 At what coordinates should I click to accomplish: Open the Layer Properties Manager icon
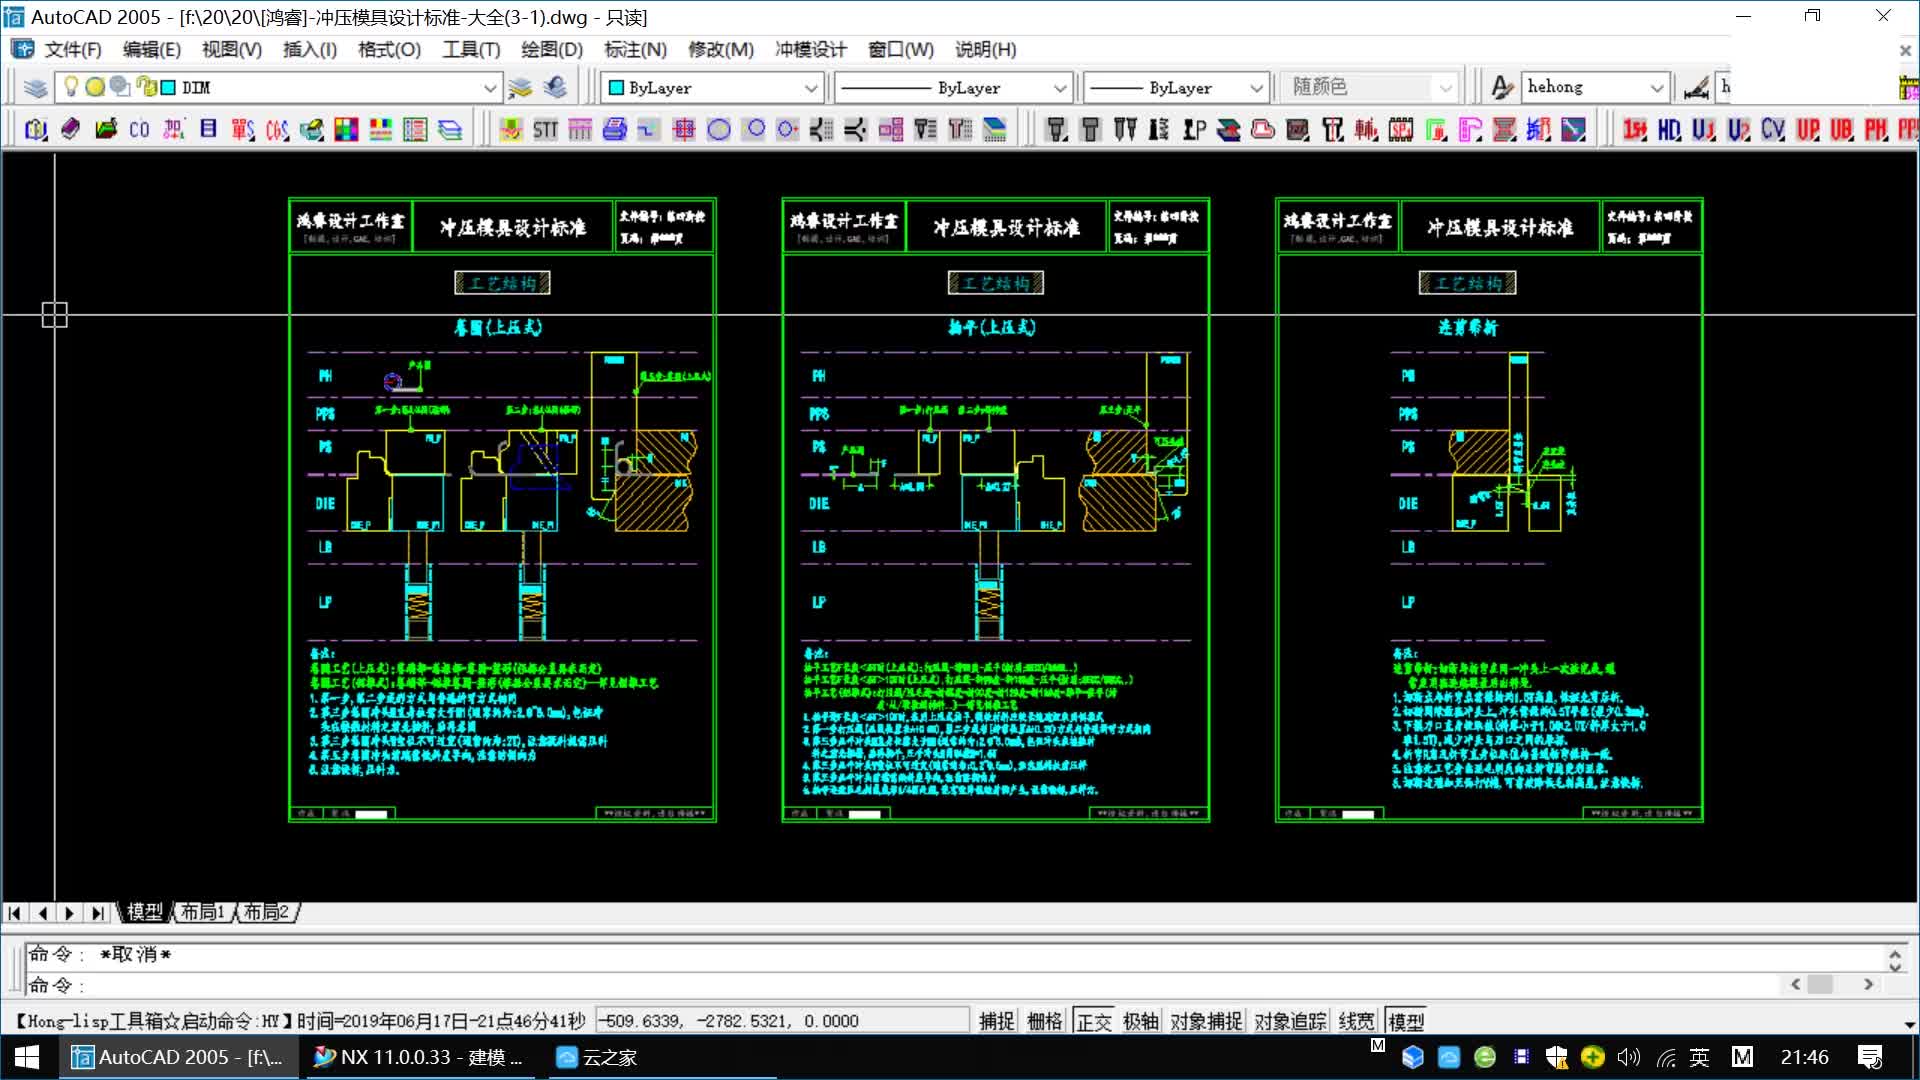pos(35,88)
